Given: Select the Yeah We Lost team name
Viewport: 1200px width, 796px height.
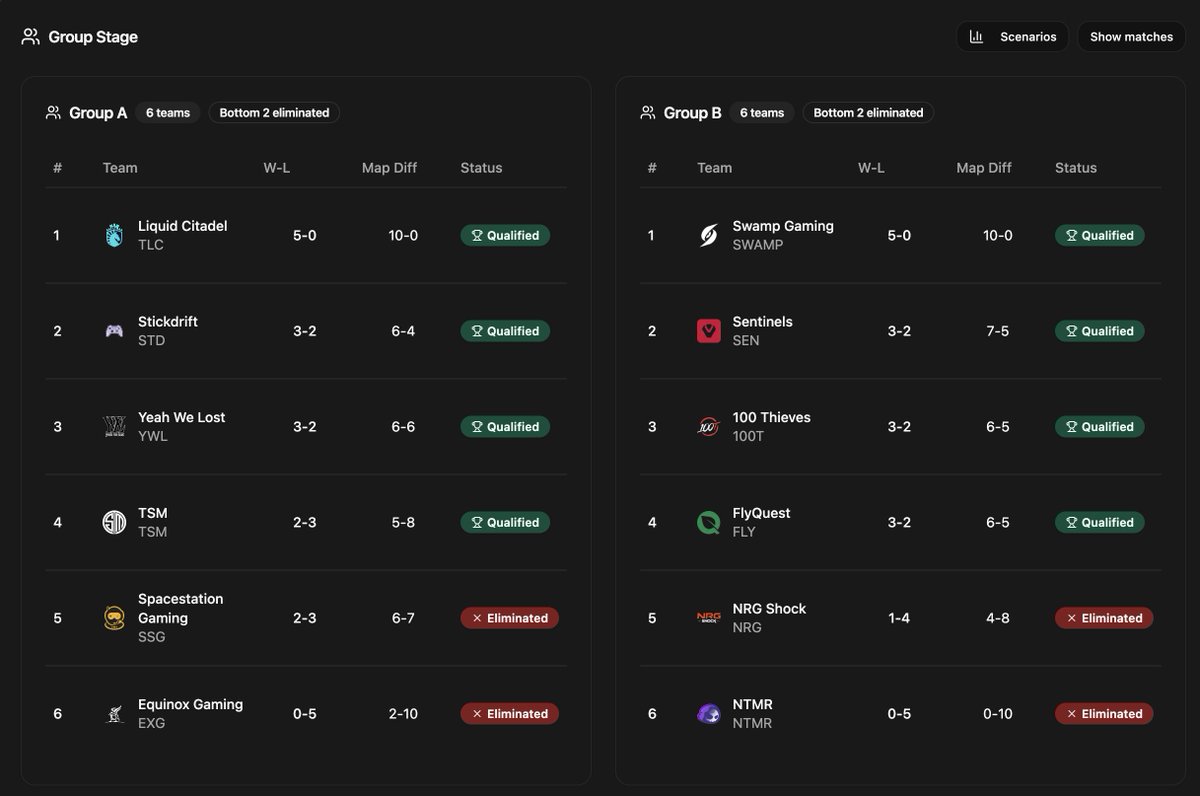Looking at the screenshot, I should tap(182, 417).
